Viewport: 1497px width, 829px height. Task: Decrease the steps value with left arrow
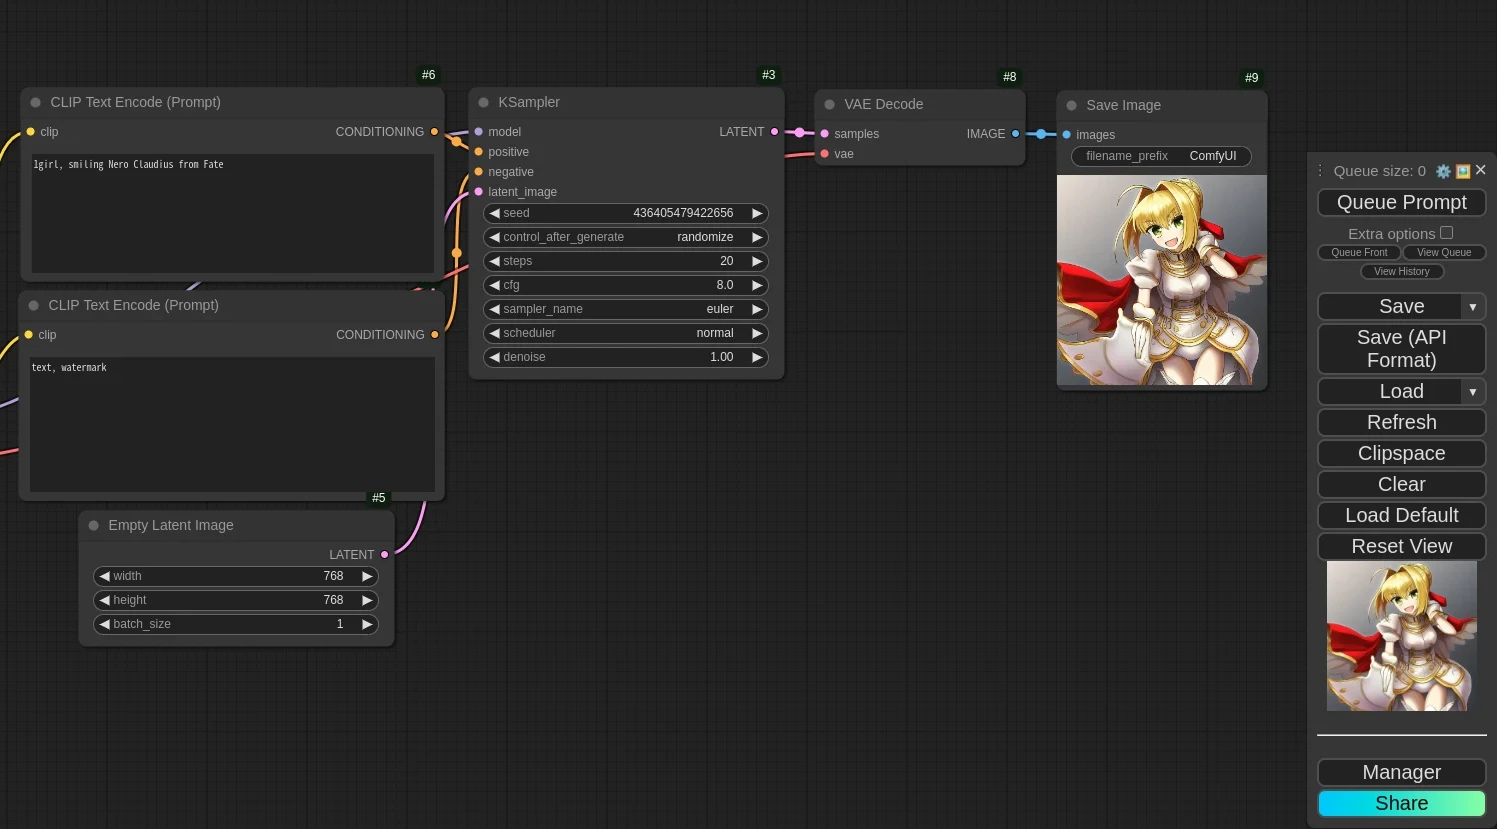click(x=494, y=261)
